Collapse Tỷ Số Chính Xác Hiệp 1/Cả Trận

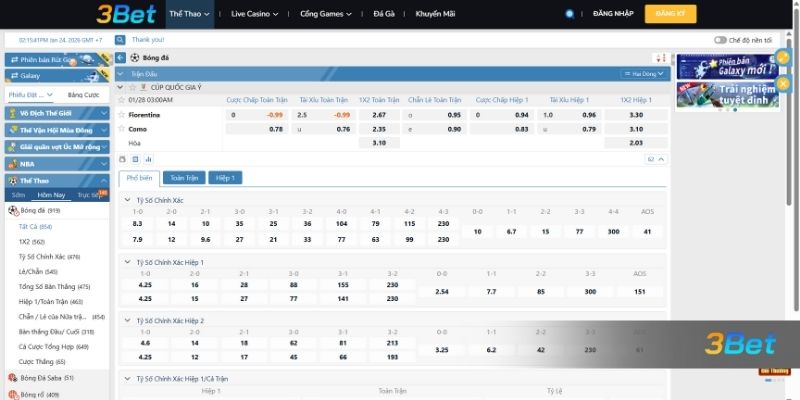[x=128, y=379]
